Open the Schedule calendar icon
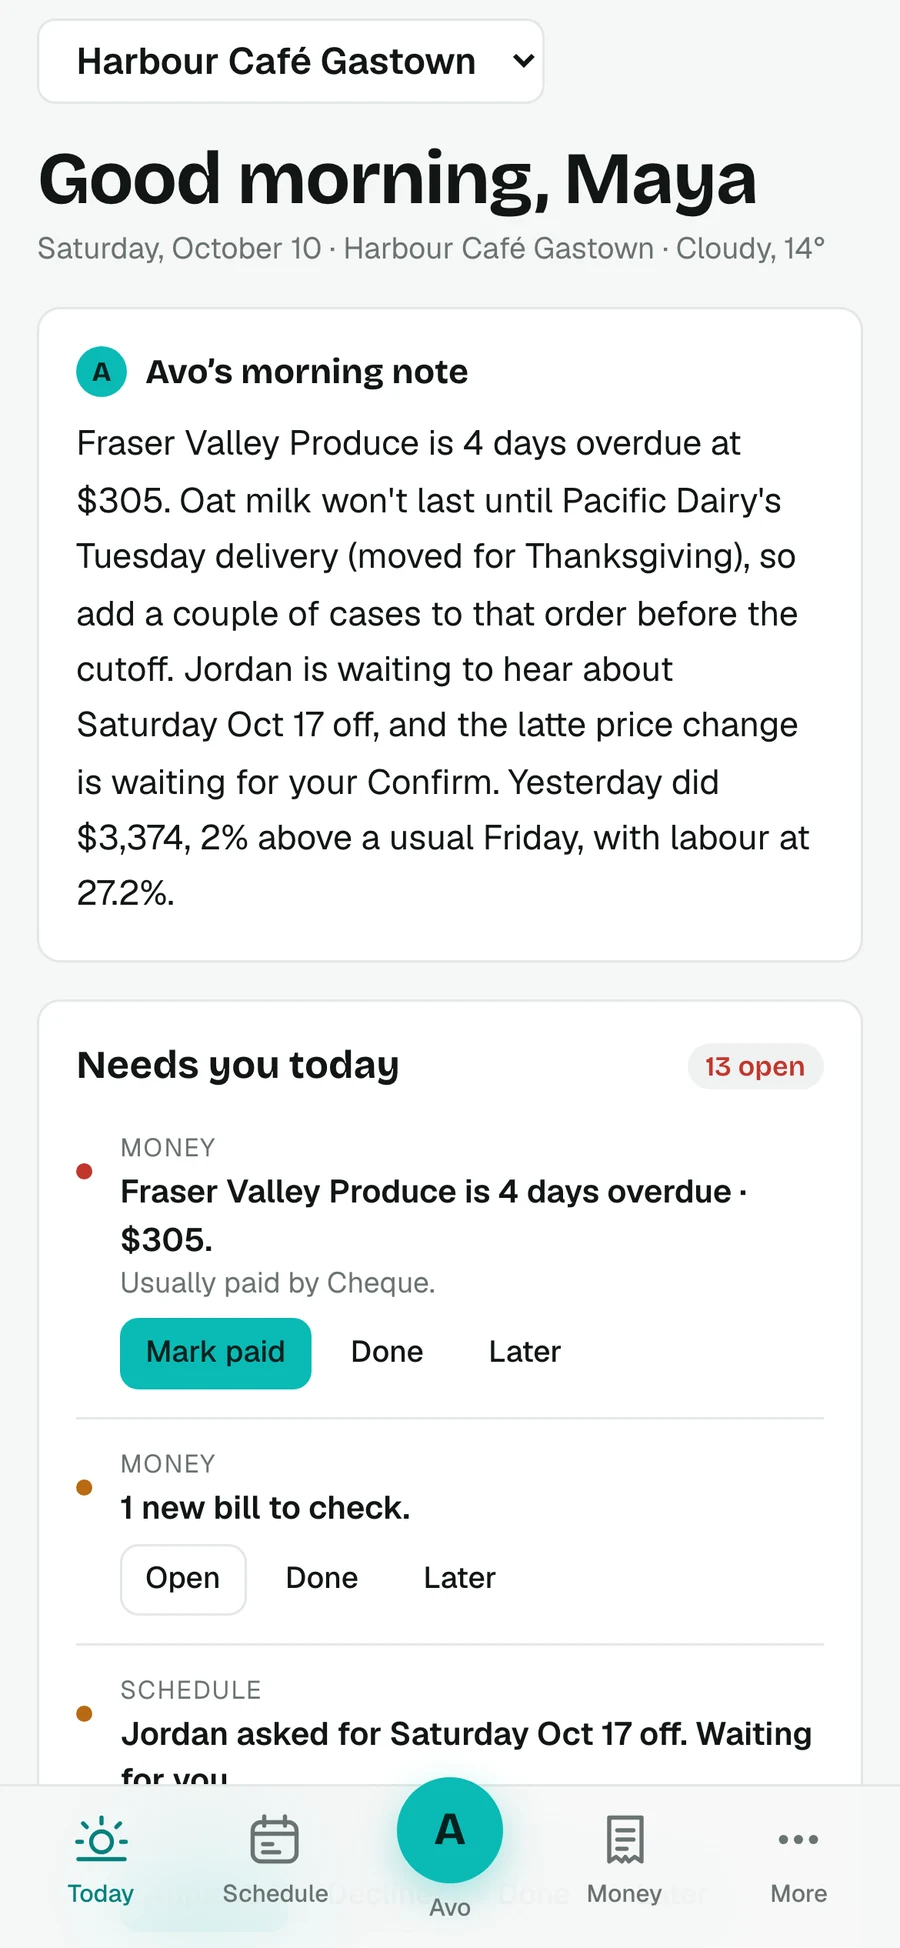Viewport: 900px width, 1948px height. [275, 1840]
